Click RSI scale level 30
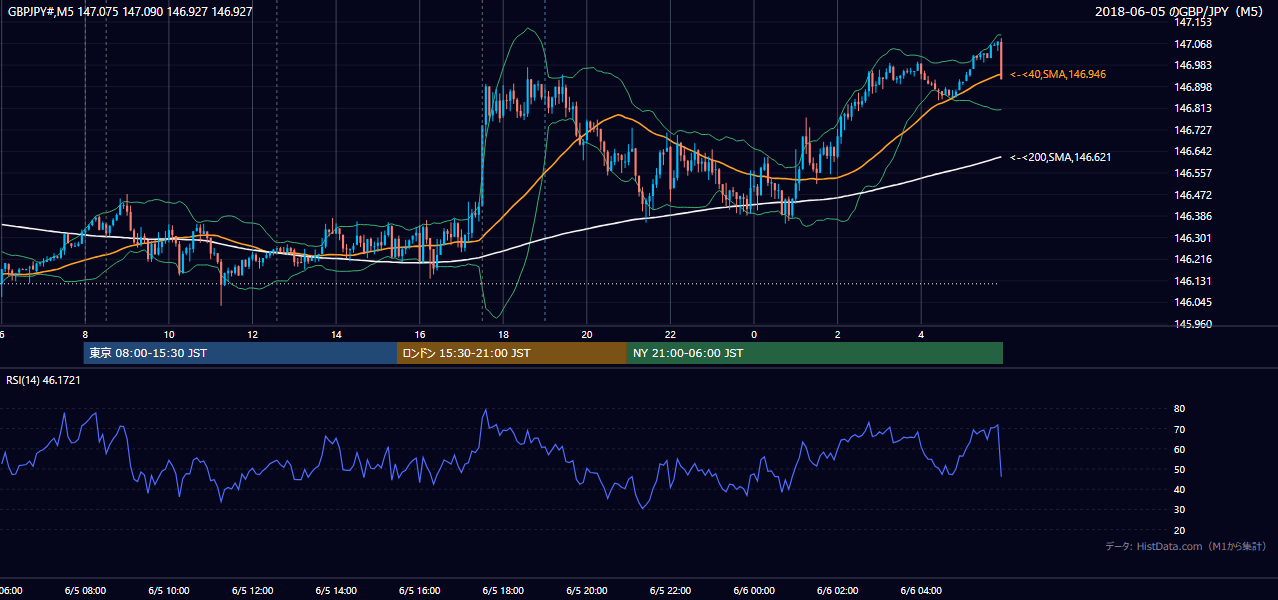This screenshot has width=1278, height=600. point(1179,510)
